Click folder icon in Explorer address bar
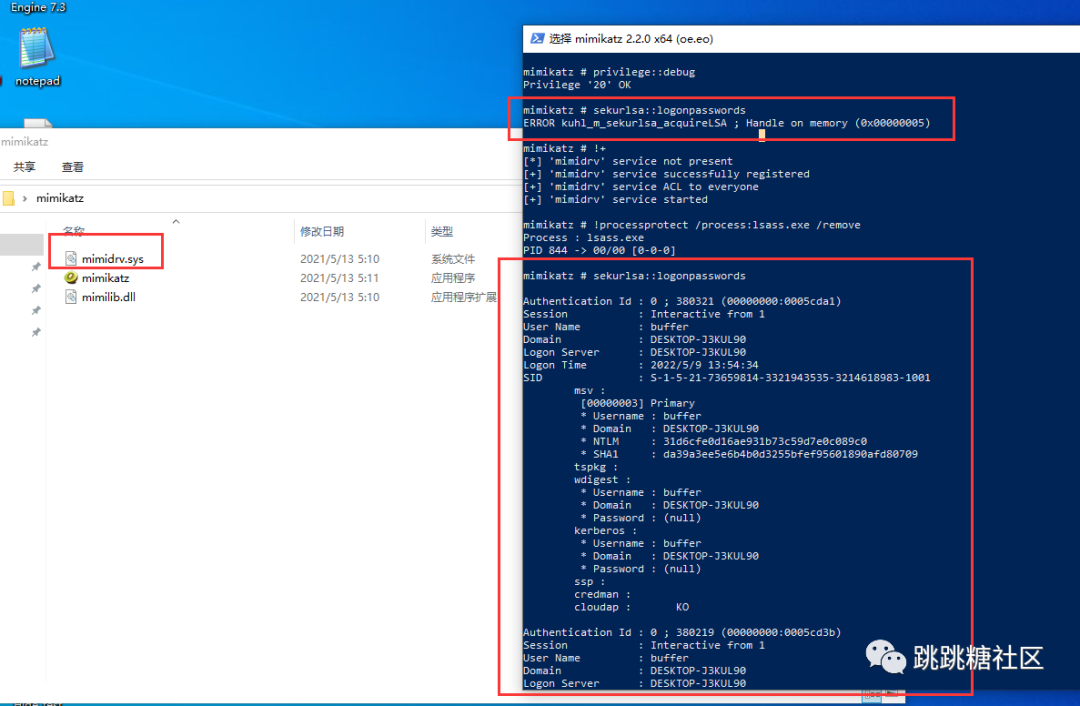This screenshot has height=706, width=1080. tap(8, 198)
